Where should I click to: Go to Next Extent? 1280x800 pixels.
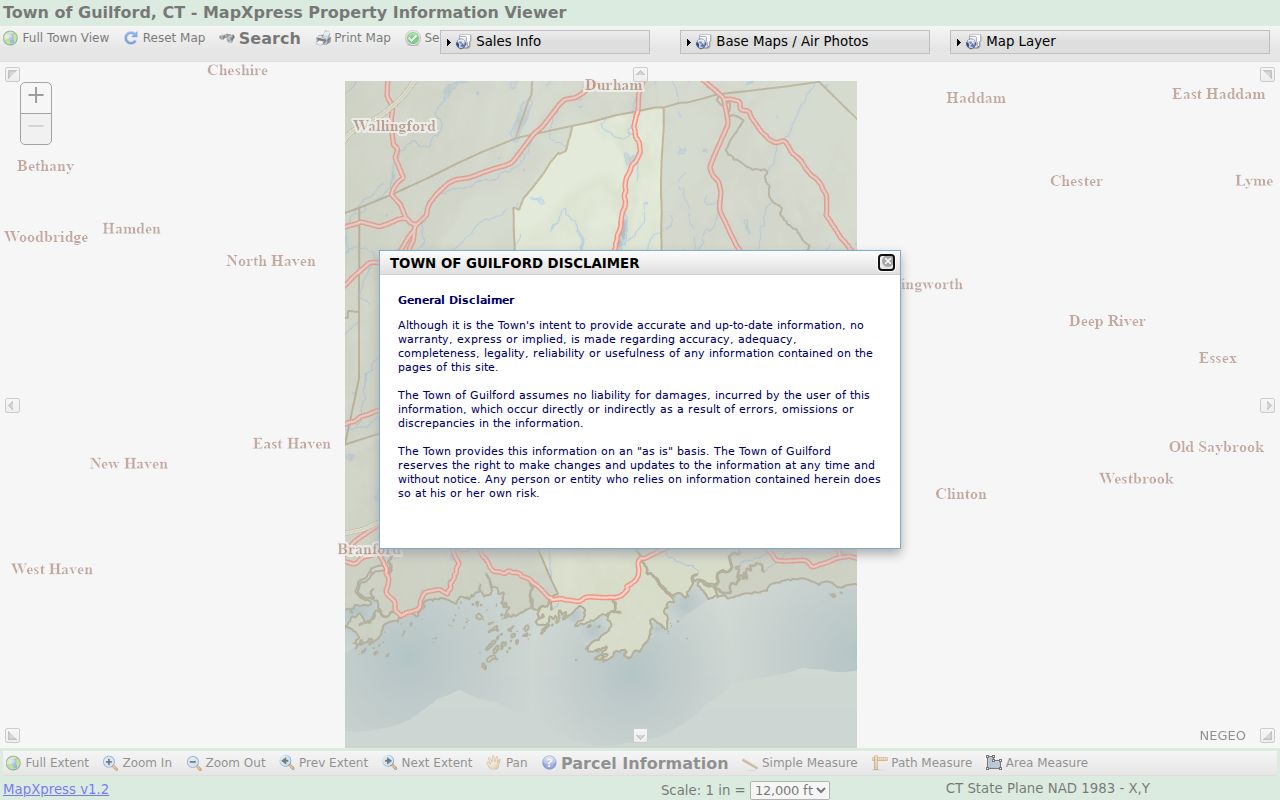point(427,762)
